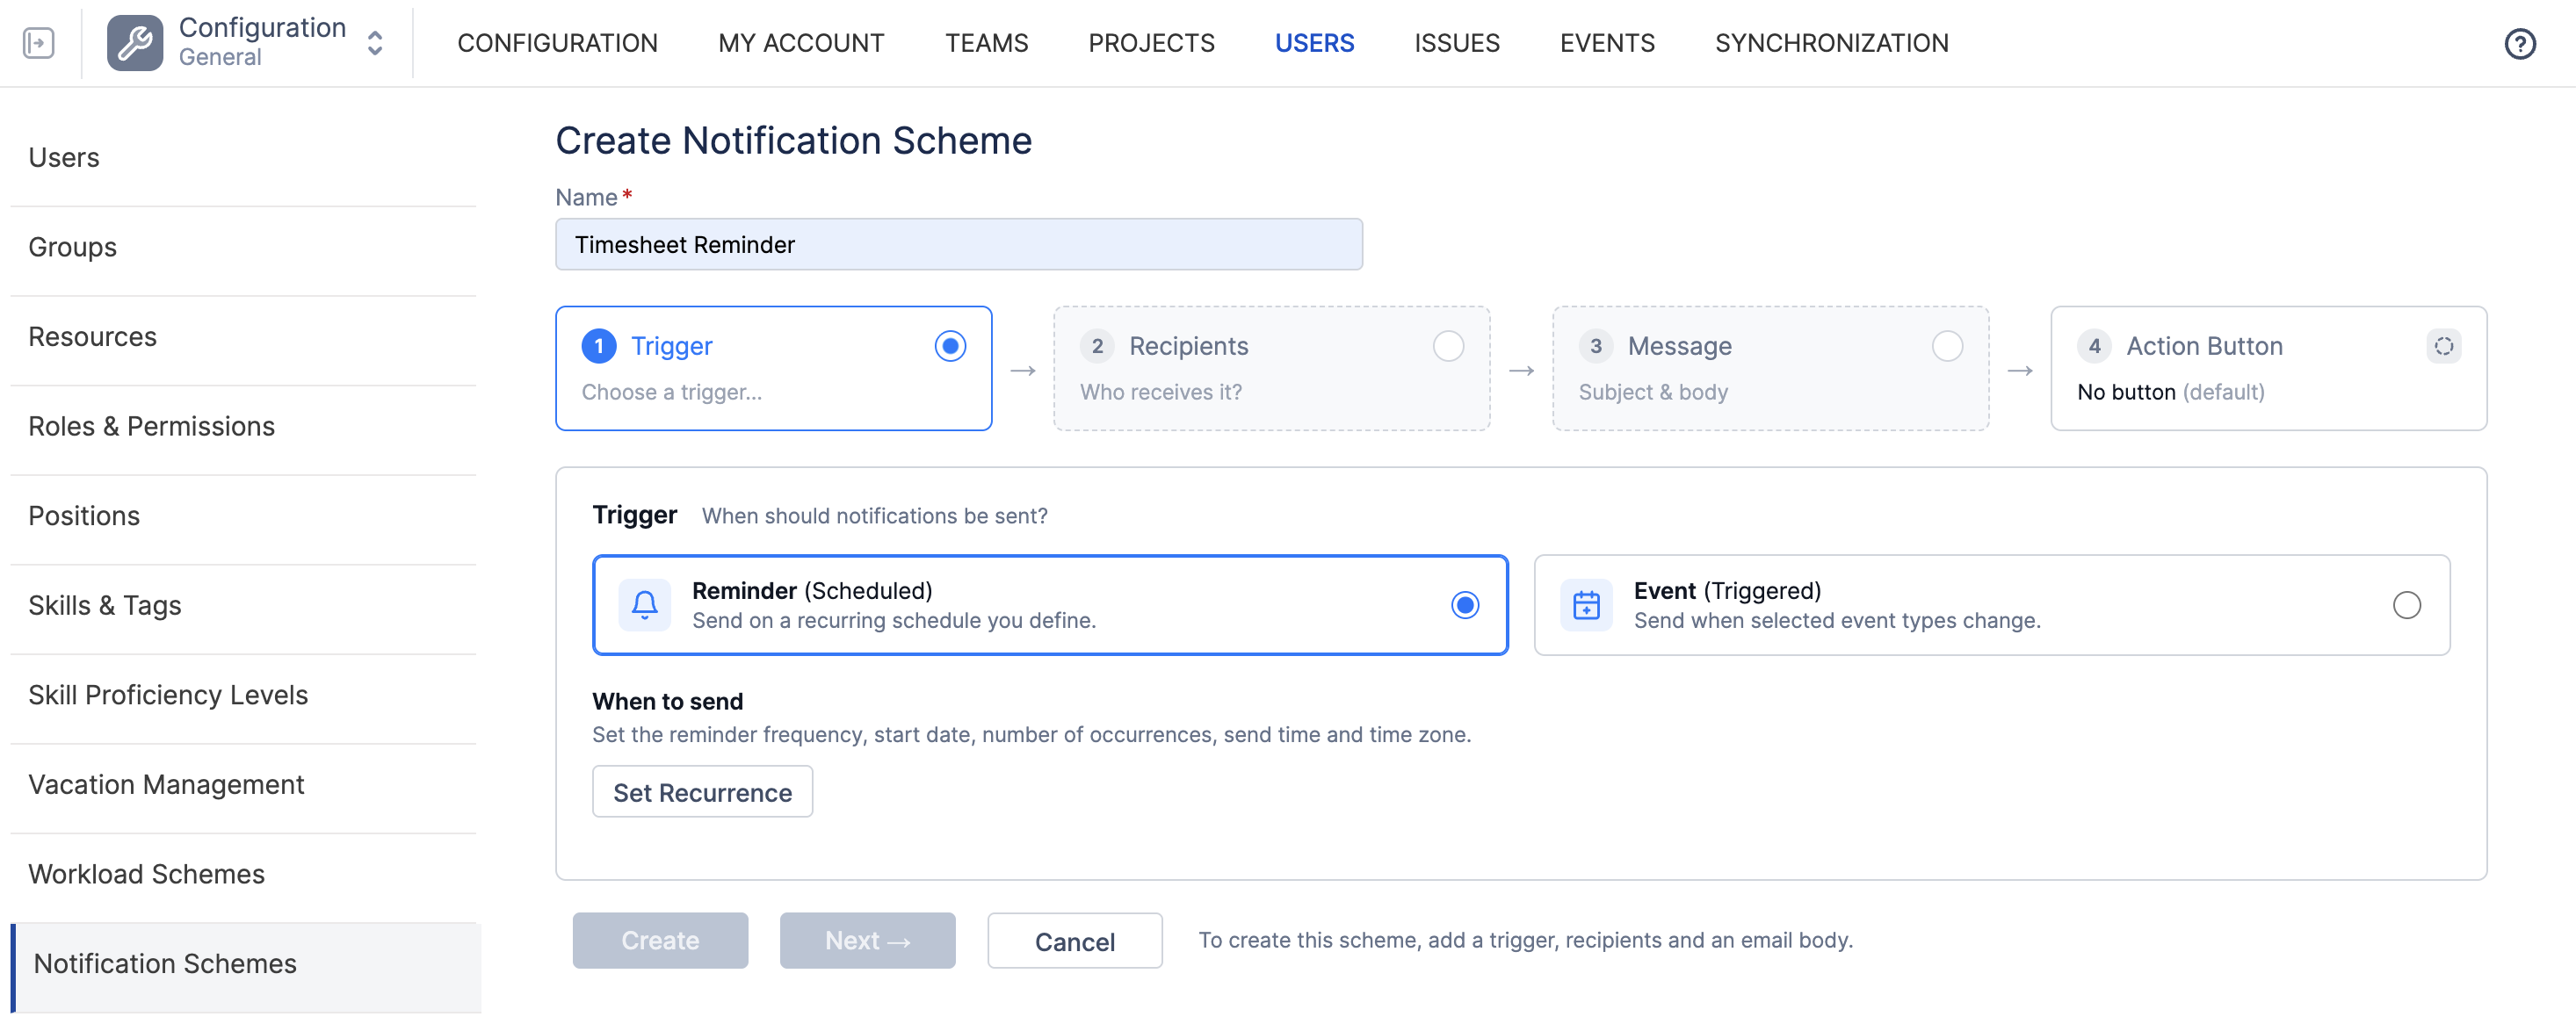Click the Cancel button
This screenshot has height=1024, width=2576.
[1074, 941]
